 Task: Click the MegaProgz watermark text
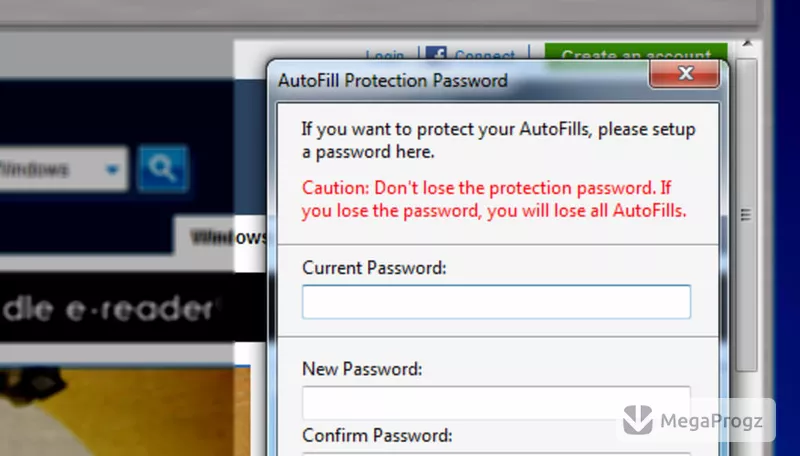711,421
